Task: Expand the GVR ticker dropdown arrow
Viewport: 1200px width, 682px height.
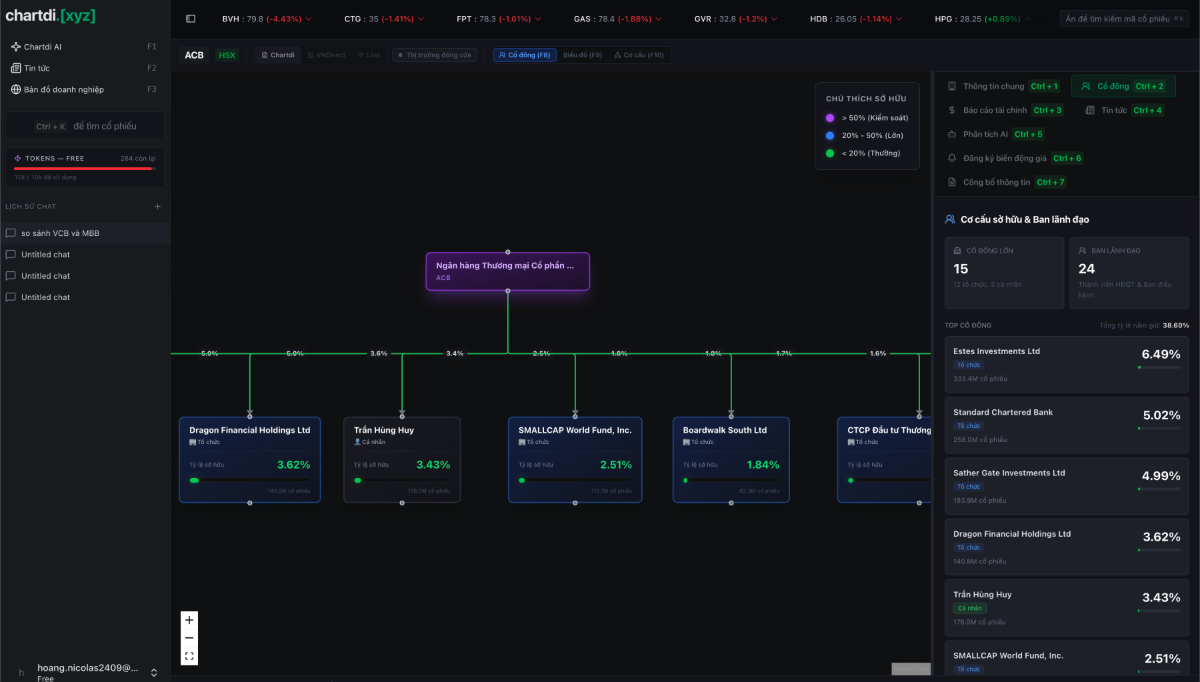Action: [x=774, y=19]
